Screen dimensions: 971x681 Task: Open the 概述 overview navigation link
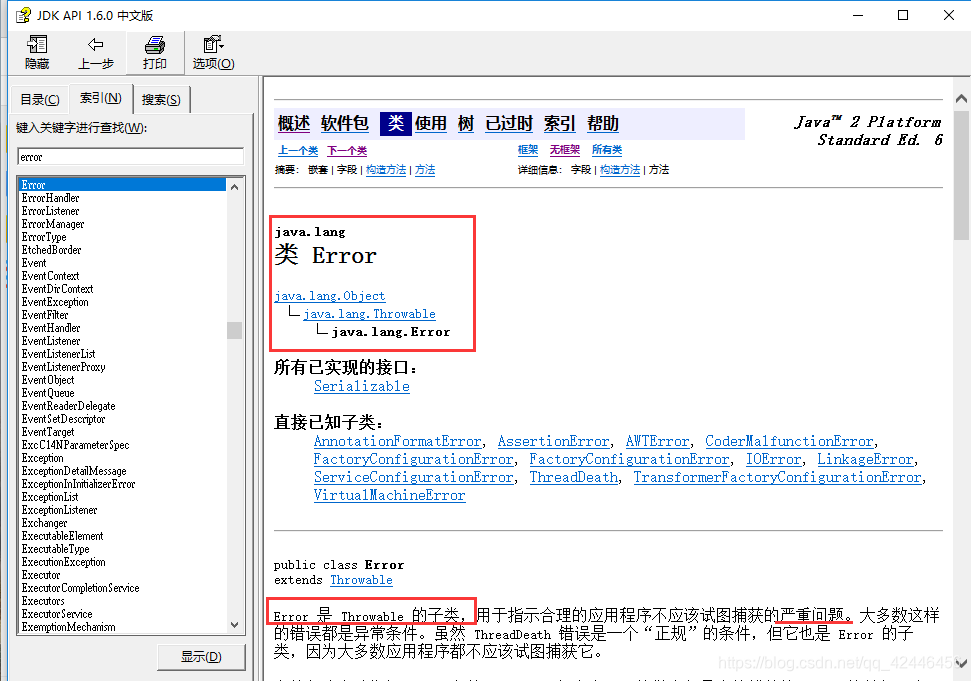(294, 123)
